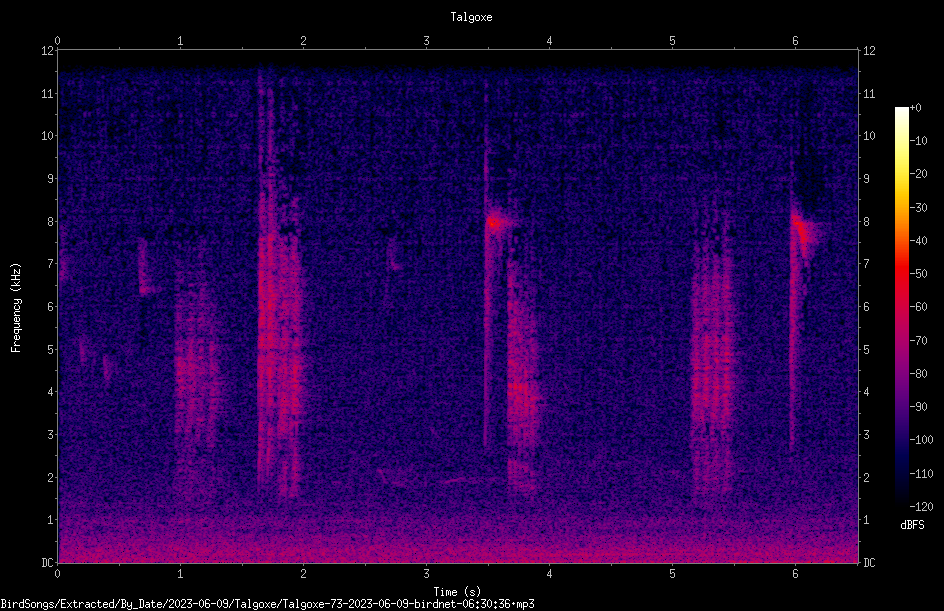This screenshot has height=611, width=944.
Task: Click the Talgoxe title text
Action: (471, 17)
